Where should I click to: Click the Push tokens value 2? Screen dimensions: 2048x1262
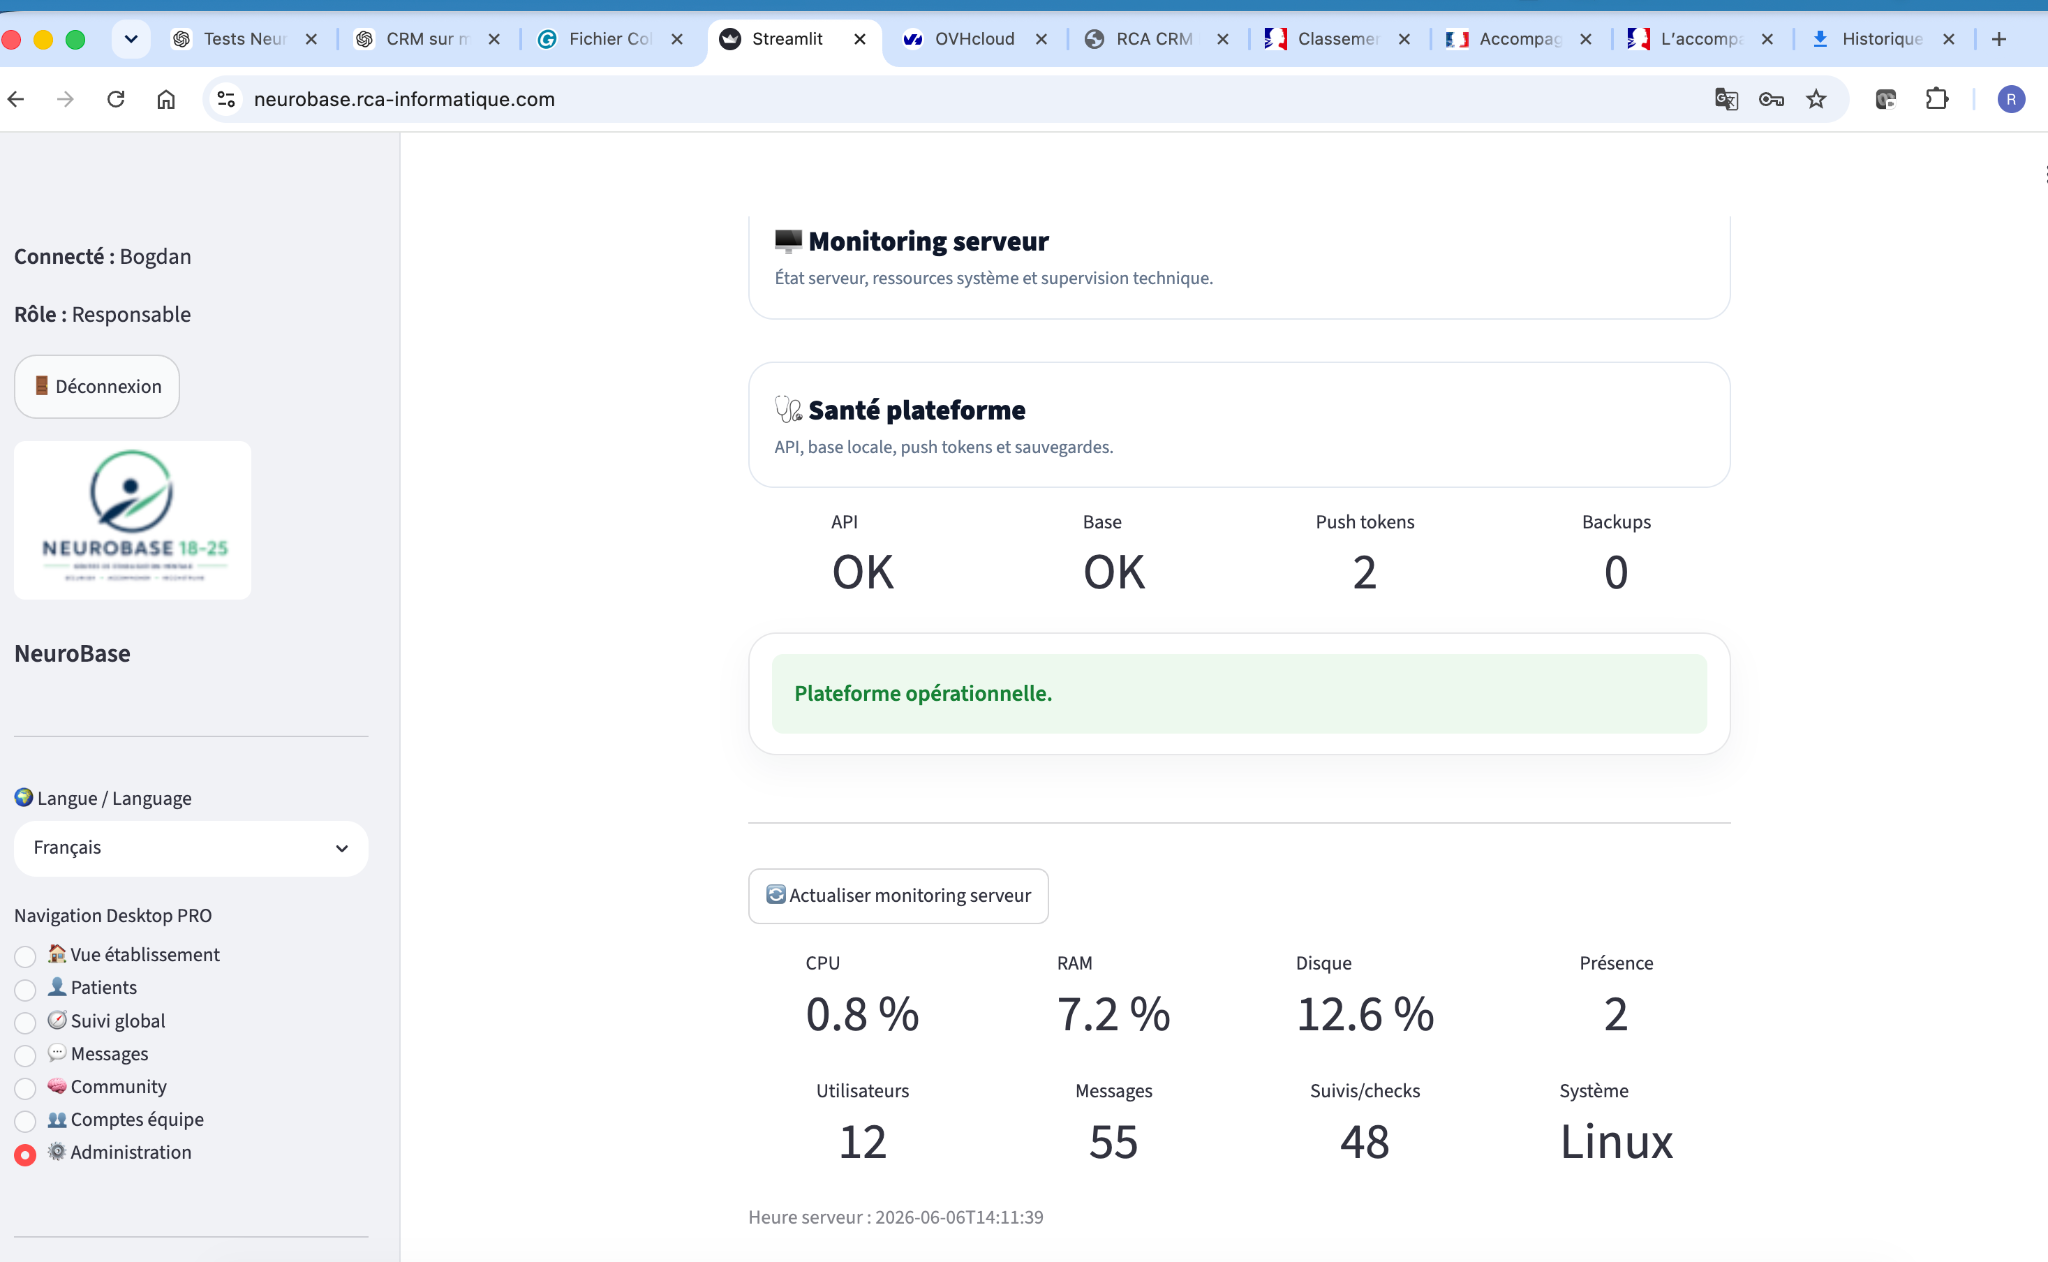point(1365,572)
